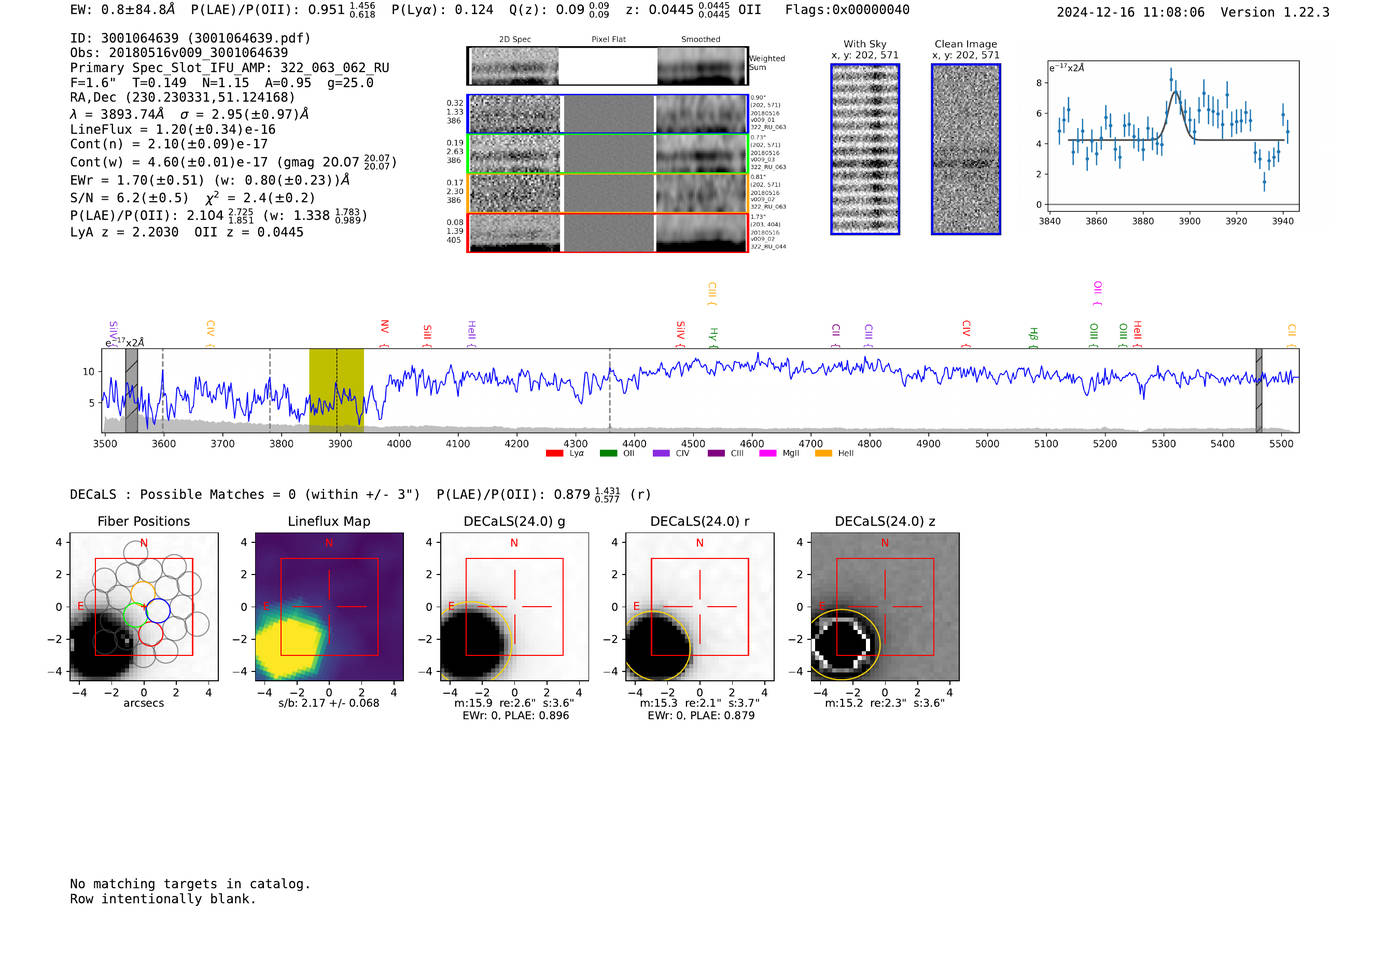Click the gray hatched bar near 3550
Viewport: 1400px width, 953px height.
131,390
